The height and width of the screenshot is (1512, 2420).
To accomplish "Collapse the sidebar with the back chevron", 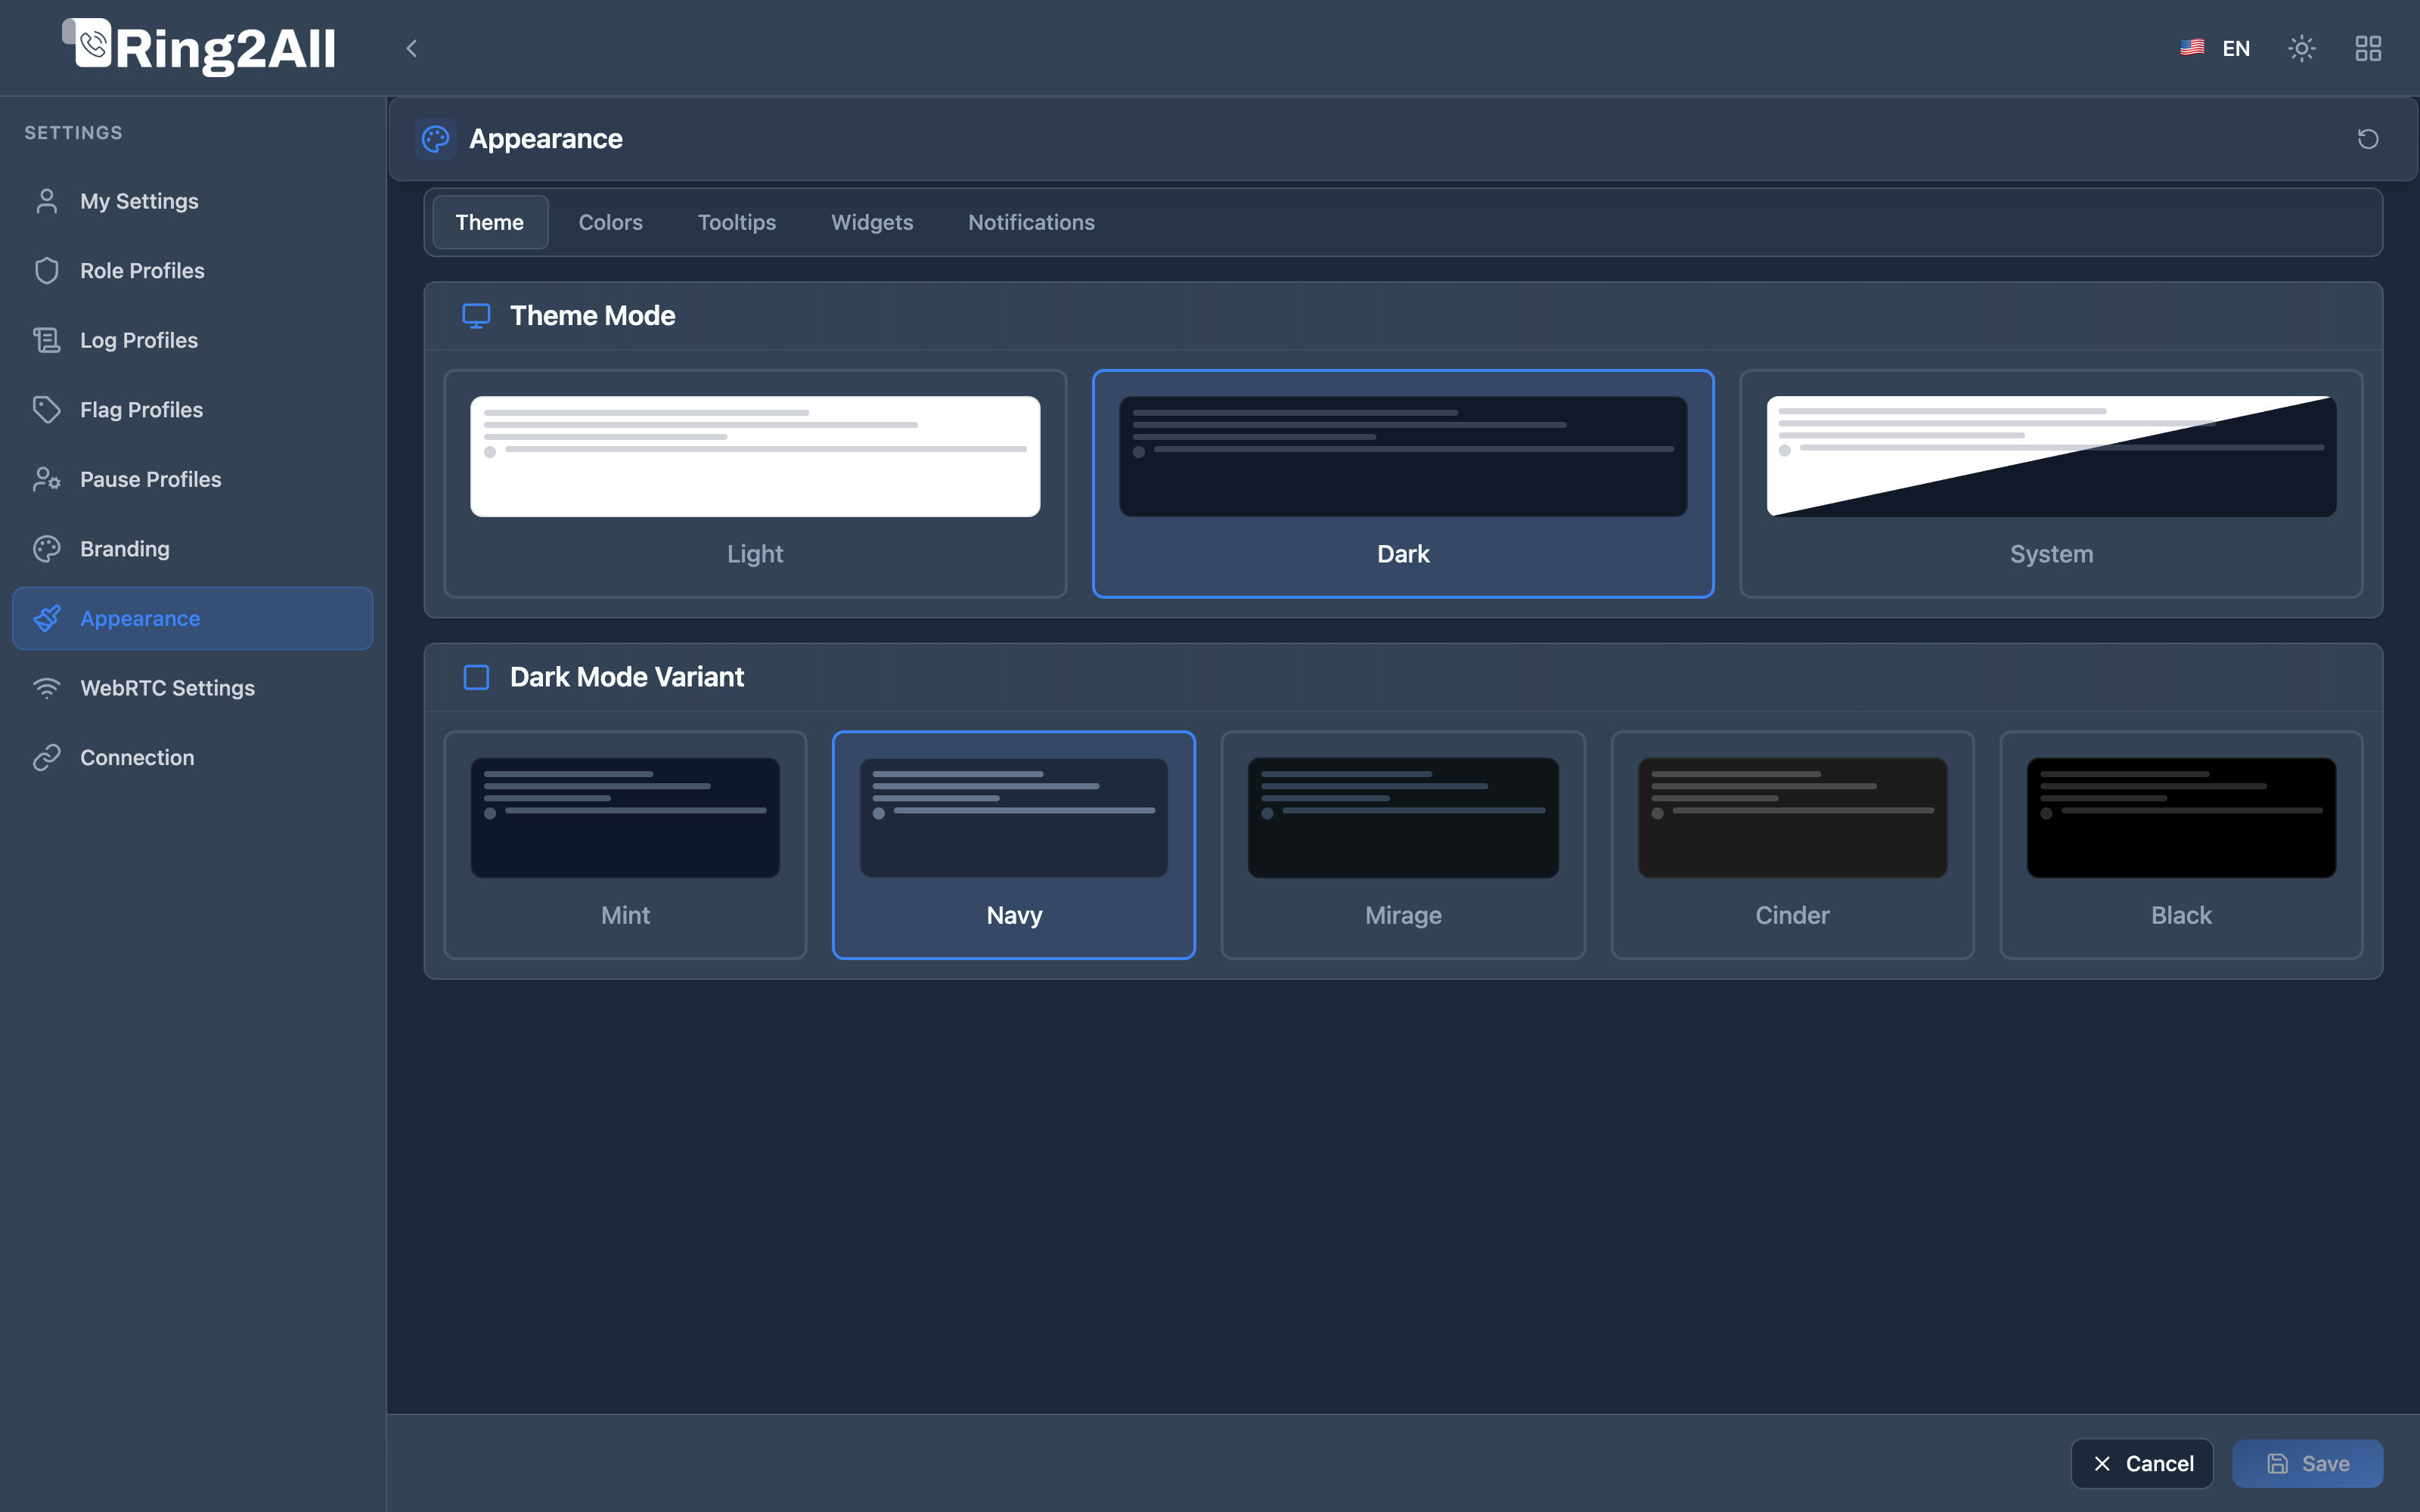I will point(411,48).
